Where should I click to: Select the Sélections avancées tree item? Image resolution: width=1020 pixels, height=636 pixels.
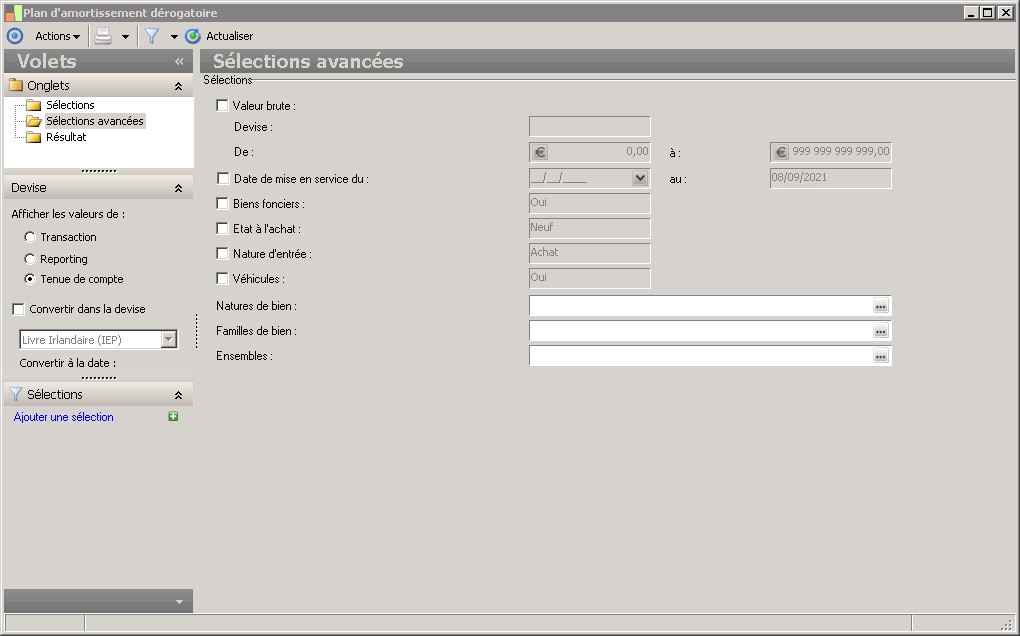click(x=94, y=121)
